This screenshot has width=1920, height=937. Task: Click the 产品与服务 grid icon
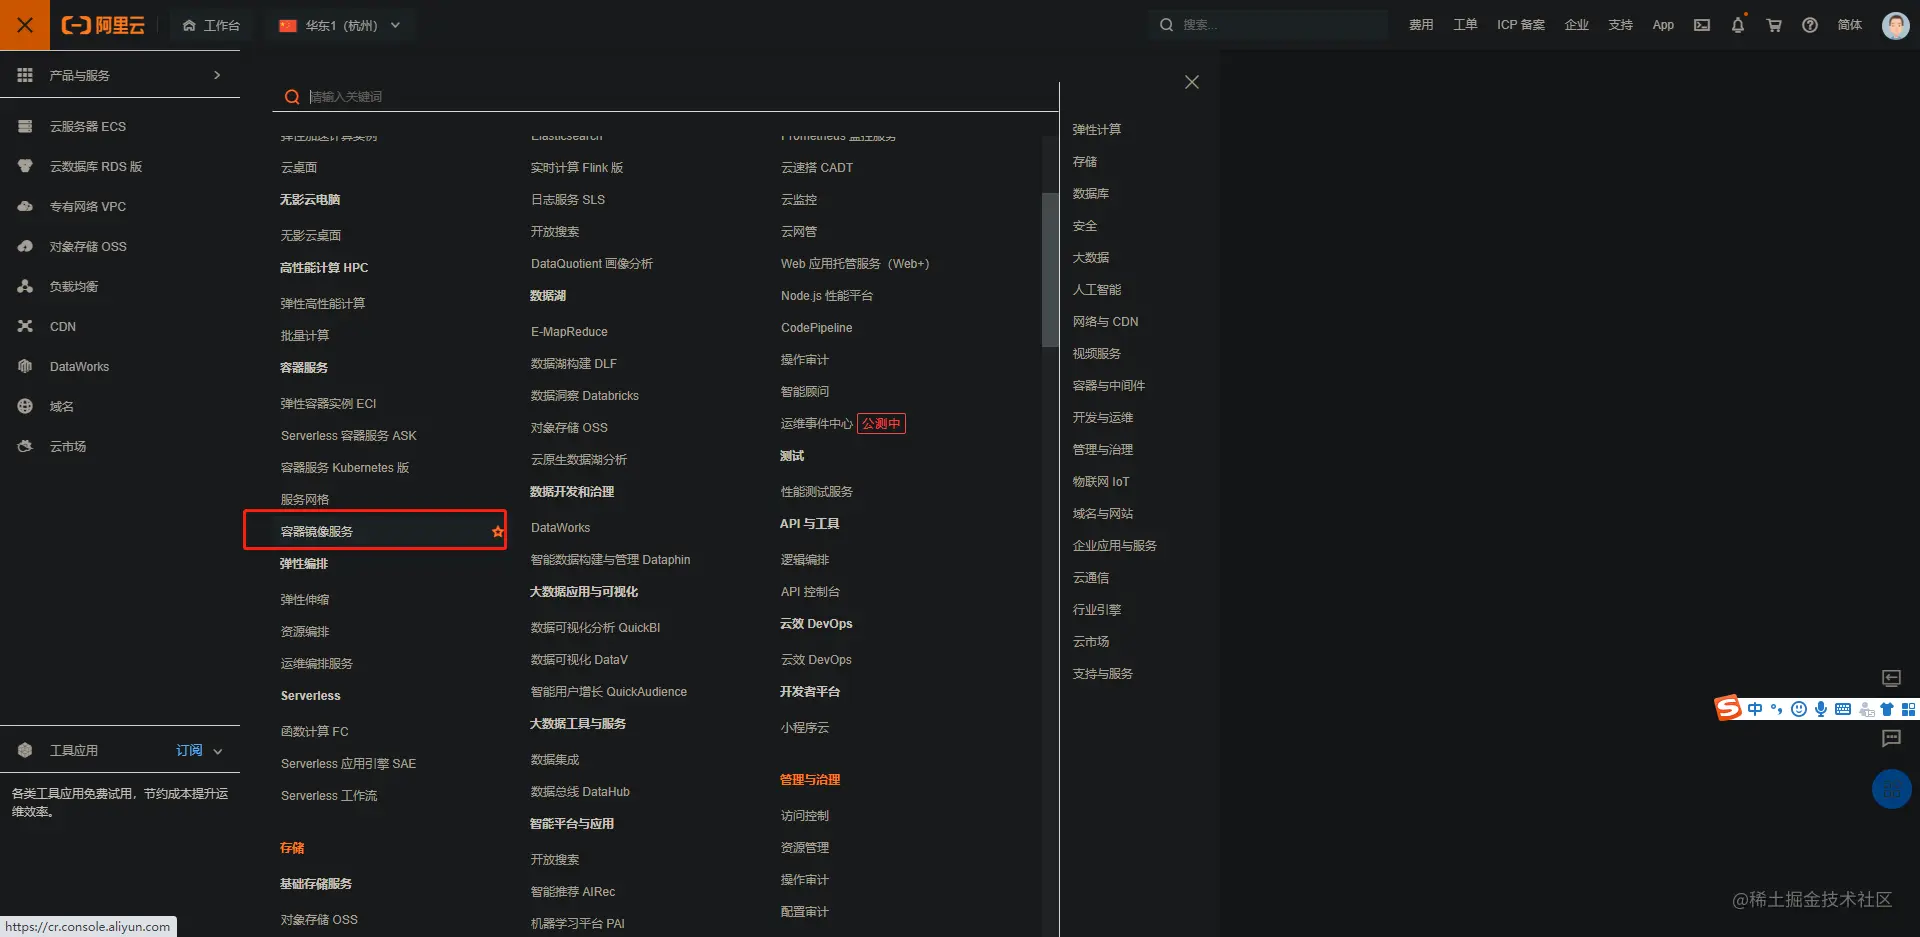(25, 75)
